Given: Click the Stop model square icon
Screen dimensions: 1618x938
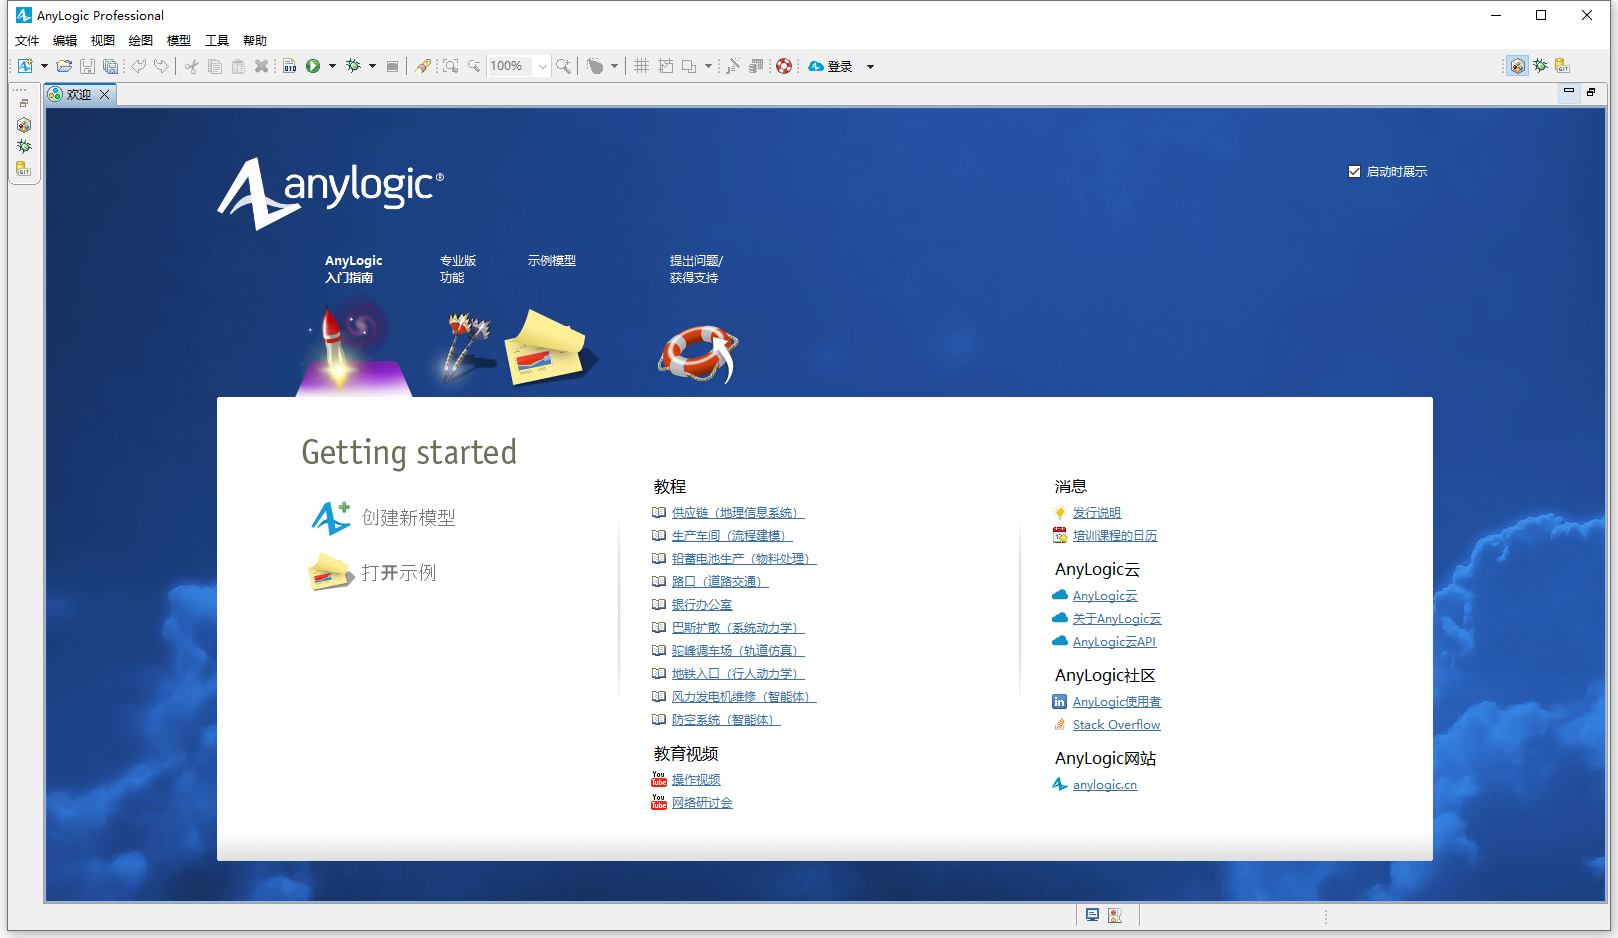Looking at the screenshot, I should coord(393,66).
